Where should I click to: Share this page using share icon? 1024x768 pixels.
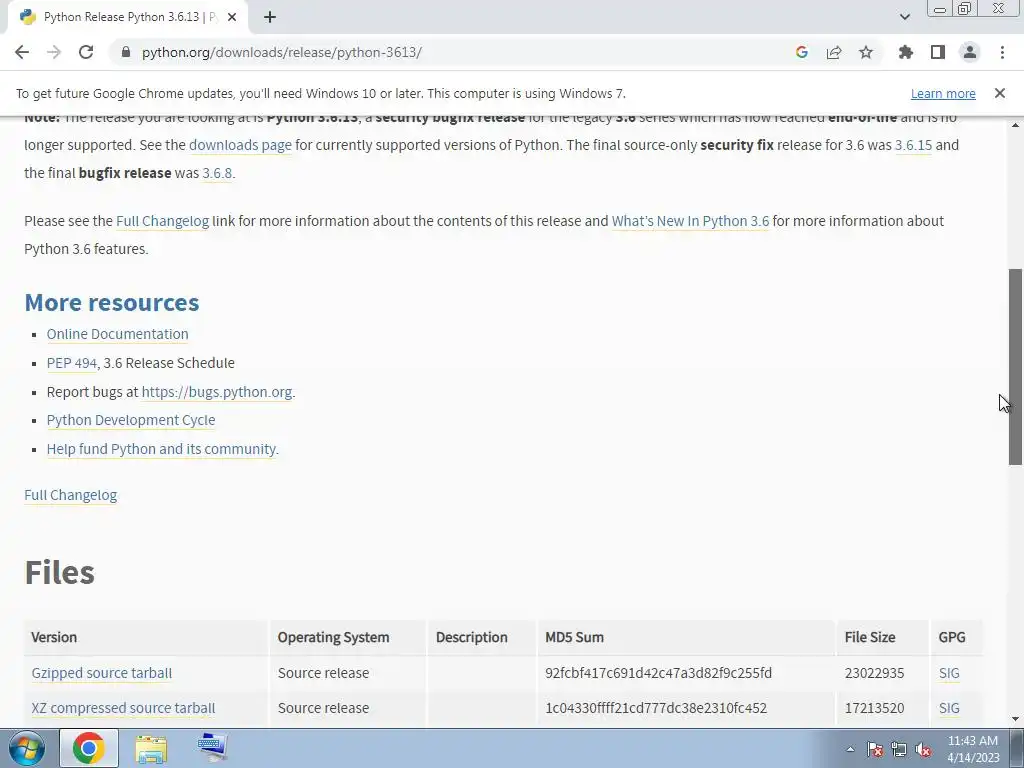pyautogui.click(x=834, y=52)
